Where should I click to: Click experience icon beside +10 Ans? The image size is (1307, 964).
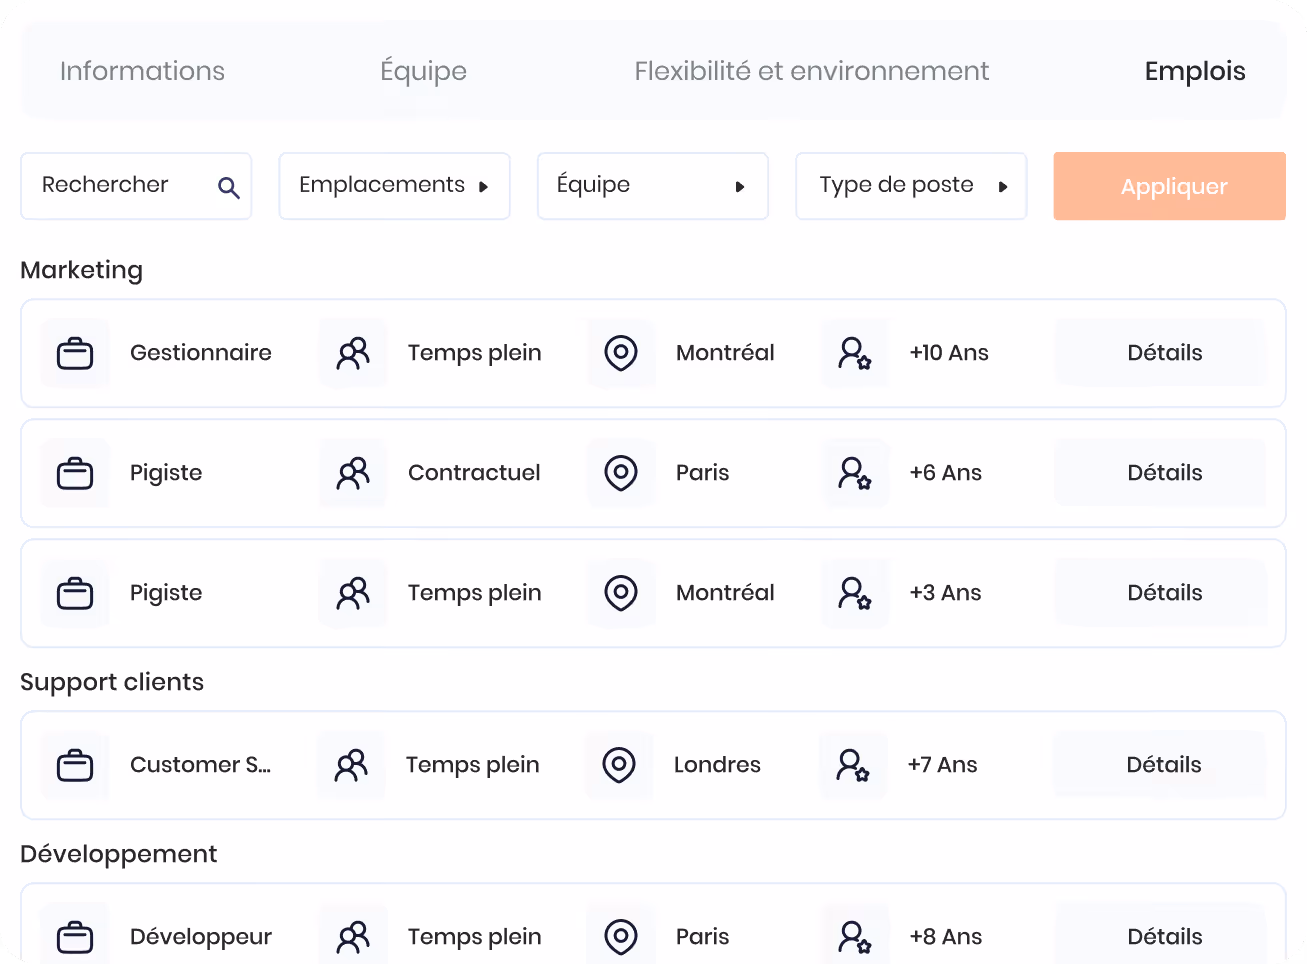click(x=855, y=353)
